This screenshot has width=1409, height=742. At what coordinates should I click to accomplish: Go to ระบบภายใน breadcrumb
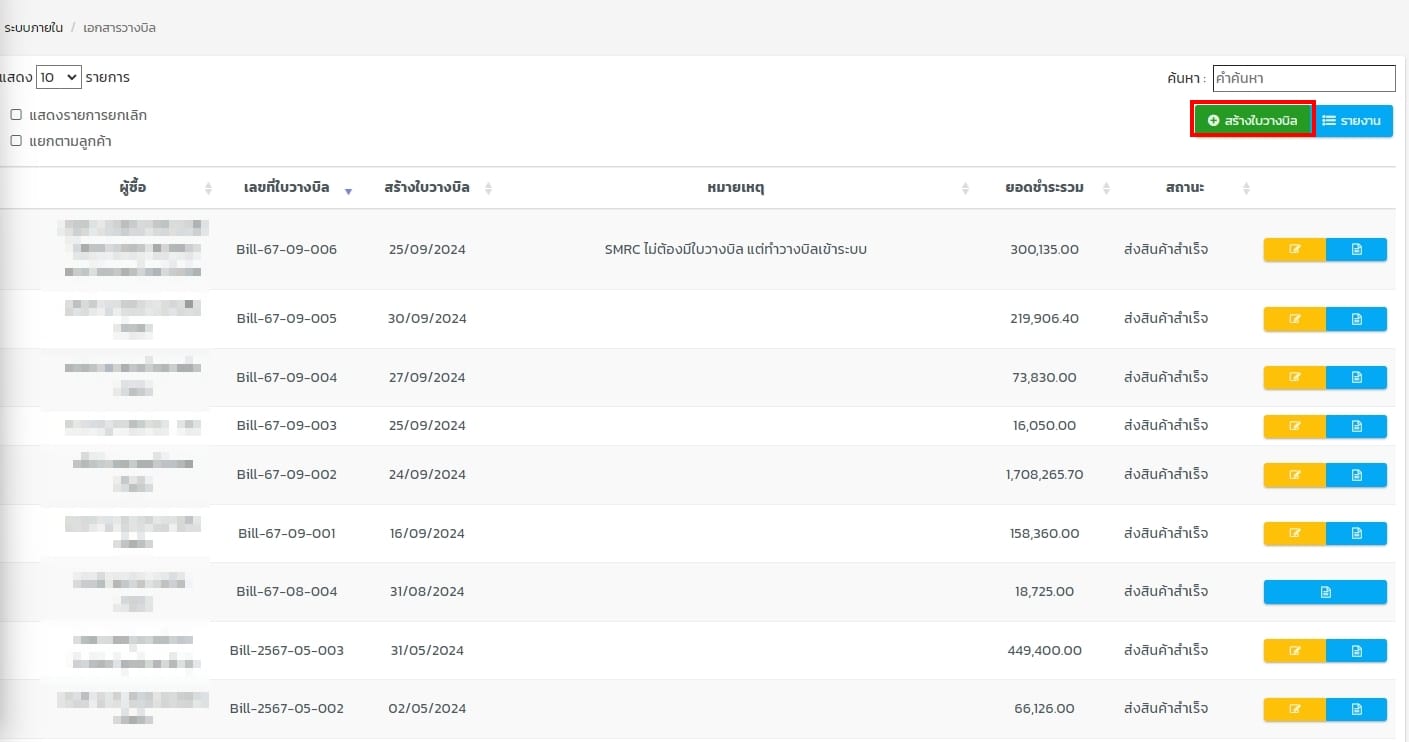point(33,28)
